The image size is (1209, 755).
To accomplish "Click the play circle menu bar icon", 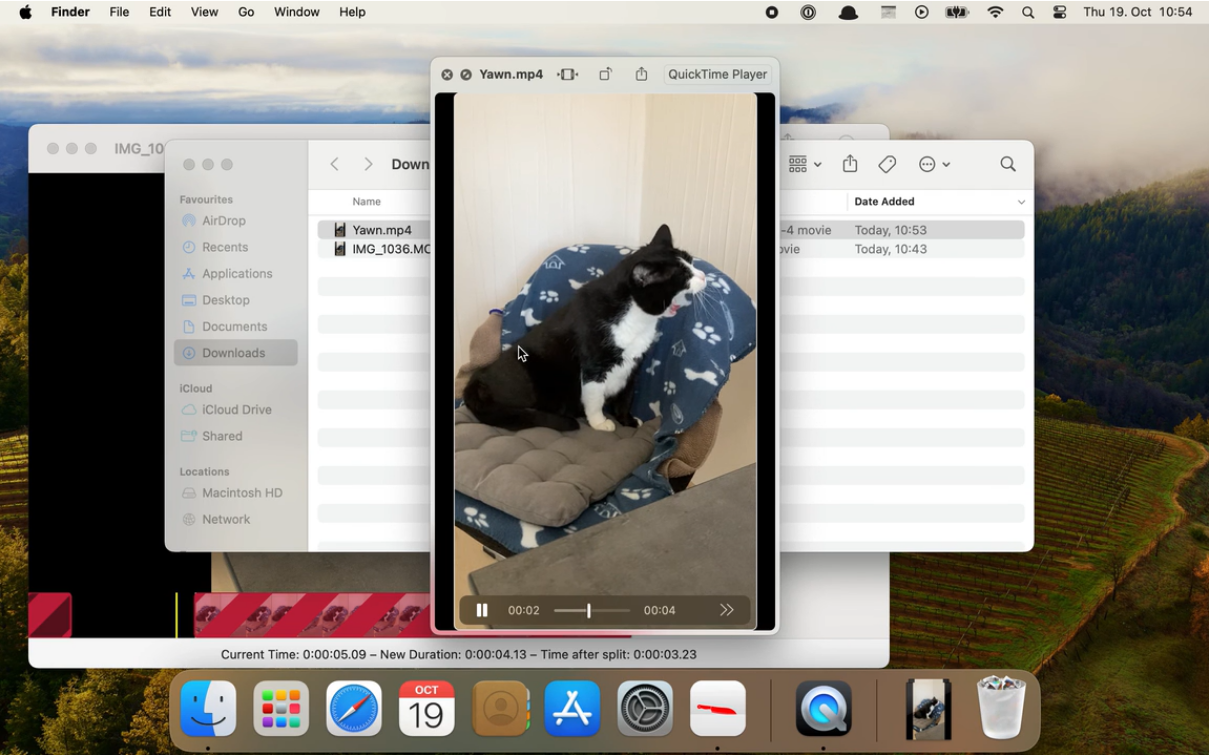I will pyautogui.click(x=922, y=12).
